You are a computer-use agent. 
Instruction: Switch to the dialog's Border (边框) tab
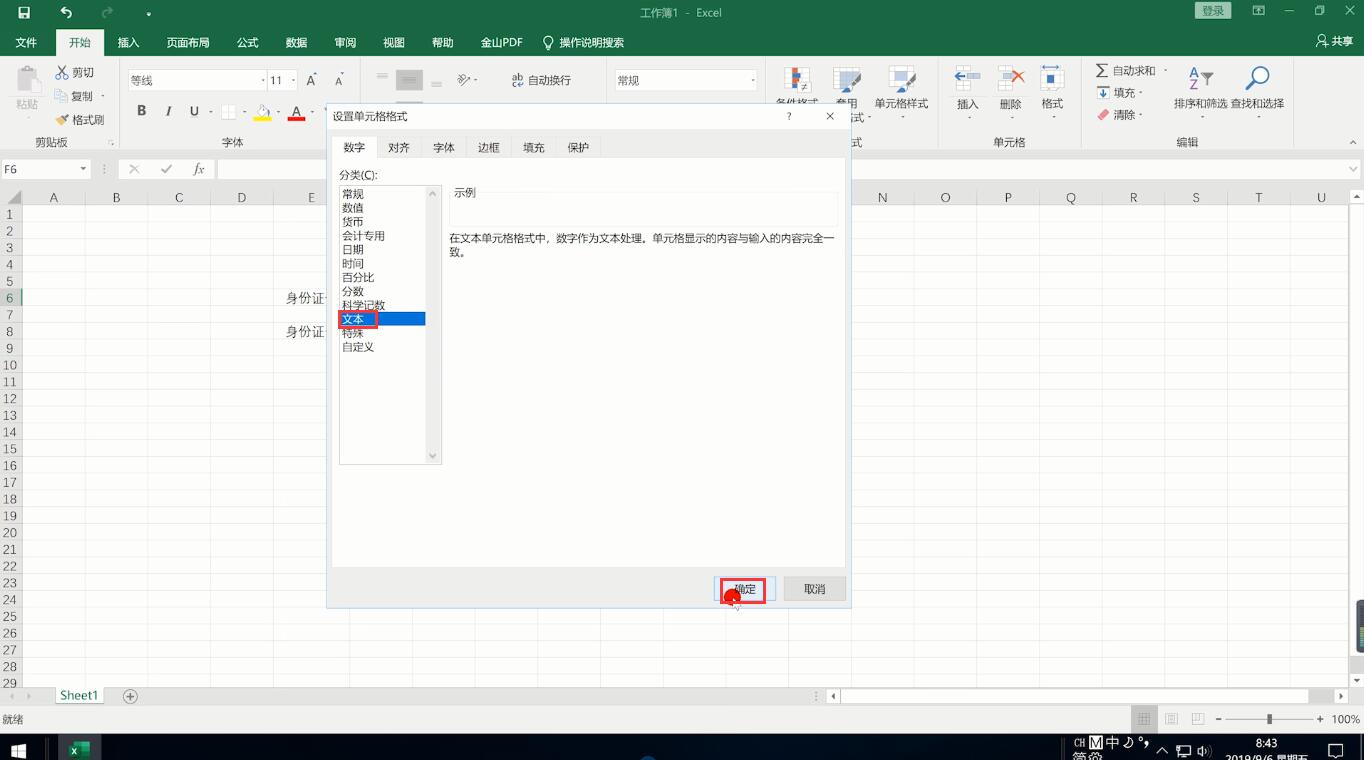point(488,147)
